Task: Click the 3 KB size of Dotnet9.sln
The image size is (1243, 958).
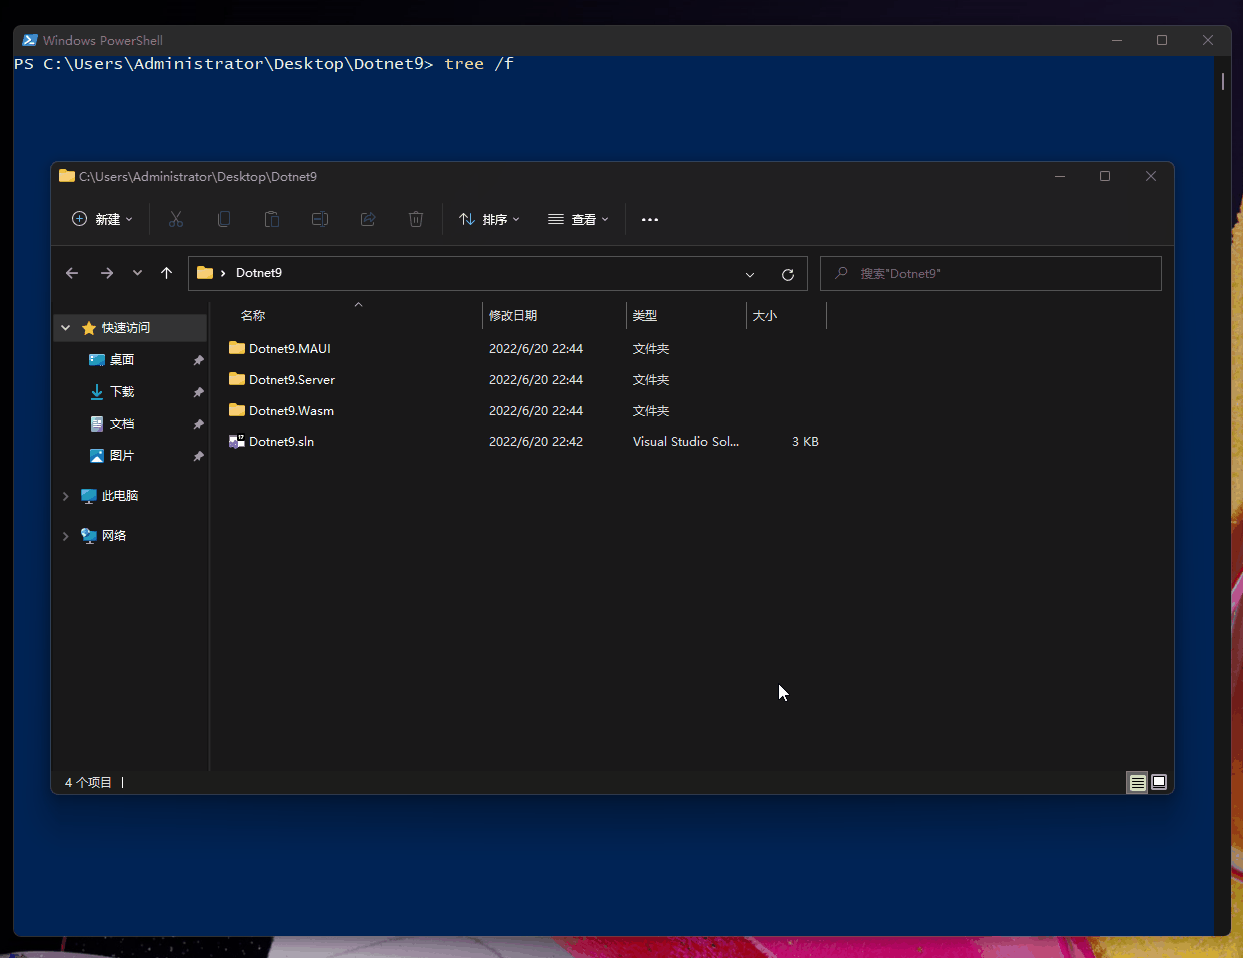Action: [x=805, y=442]
